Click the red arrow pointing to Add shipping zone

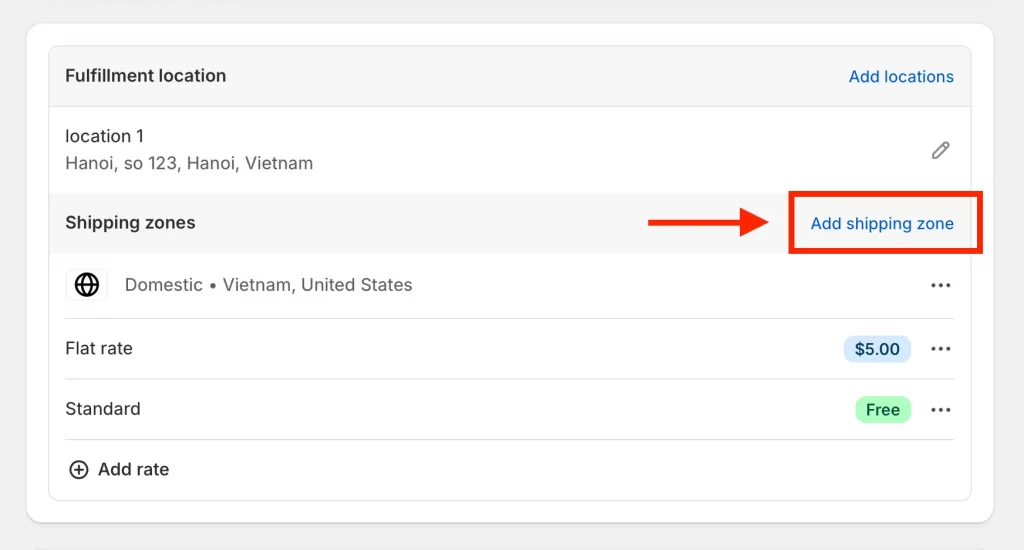(707, 222)
